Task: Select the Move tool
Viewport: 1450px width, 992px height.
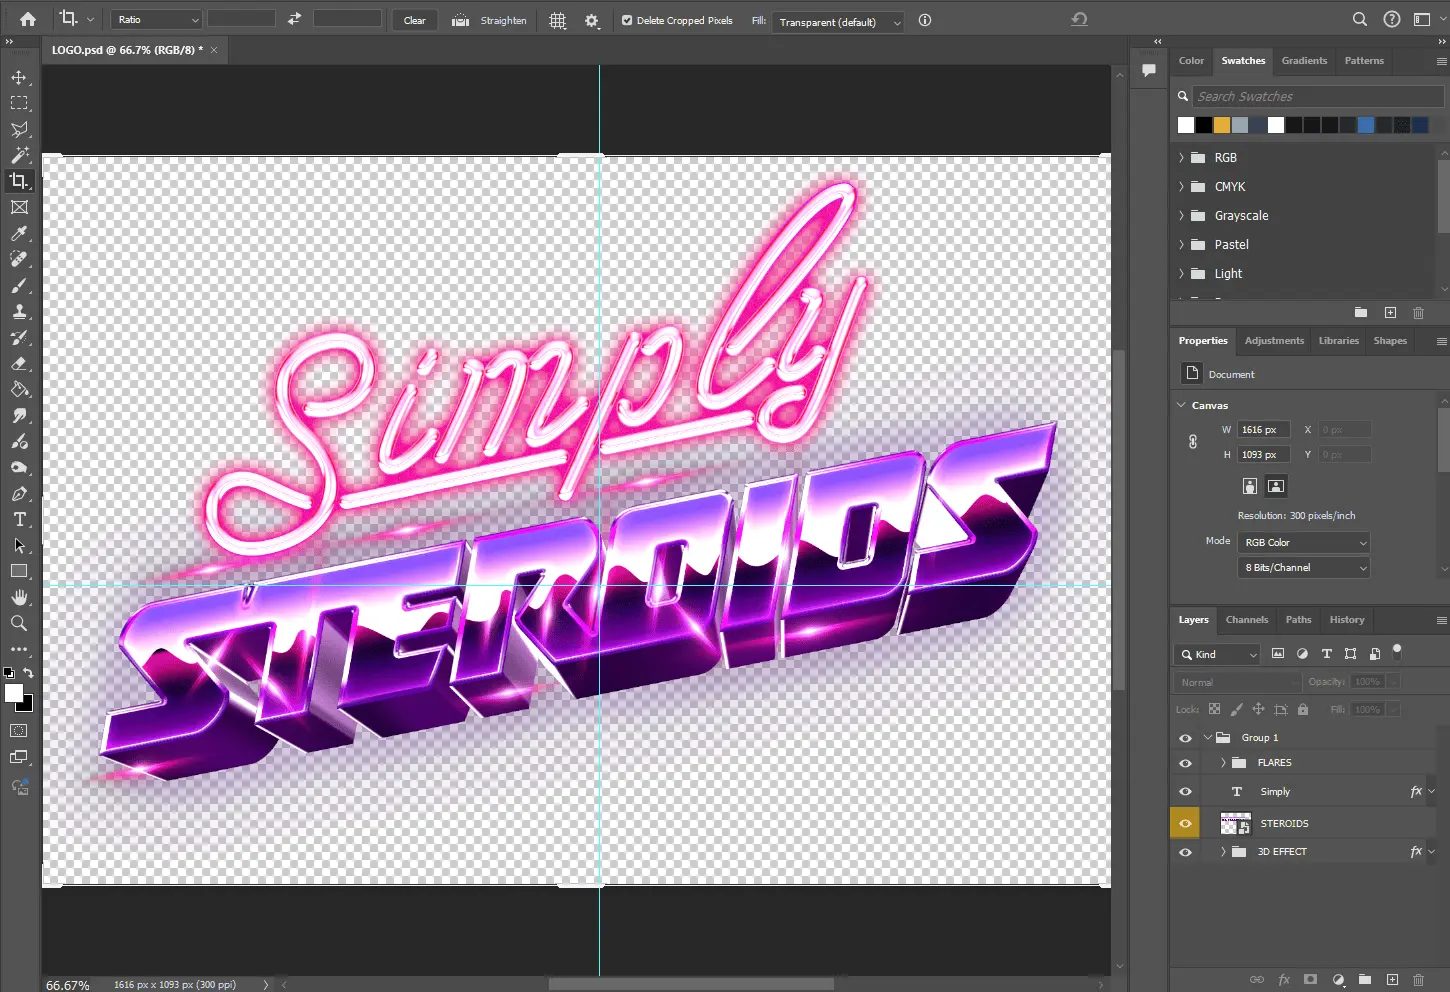Action: point(19,78)
